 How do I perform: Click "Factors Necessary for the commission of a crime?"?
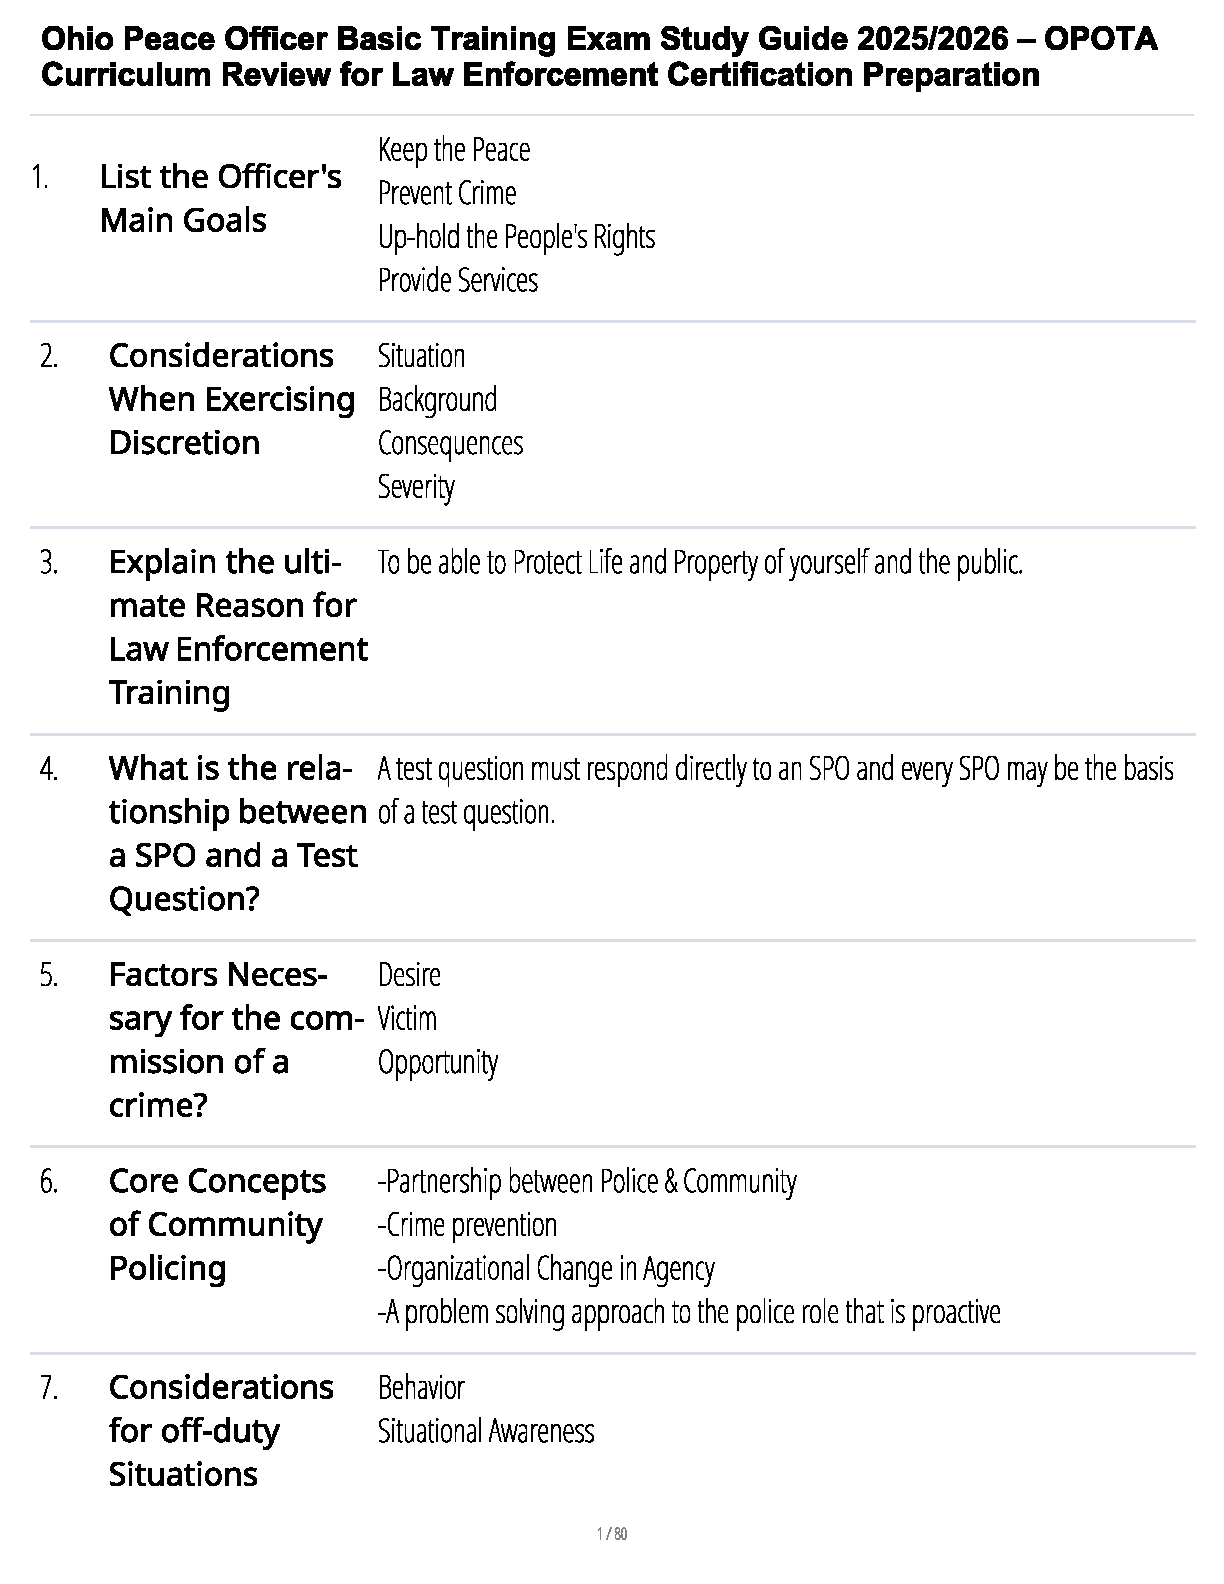(x=235, y=1039)
